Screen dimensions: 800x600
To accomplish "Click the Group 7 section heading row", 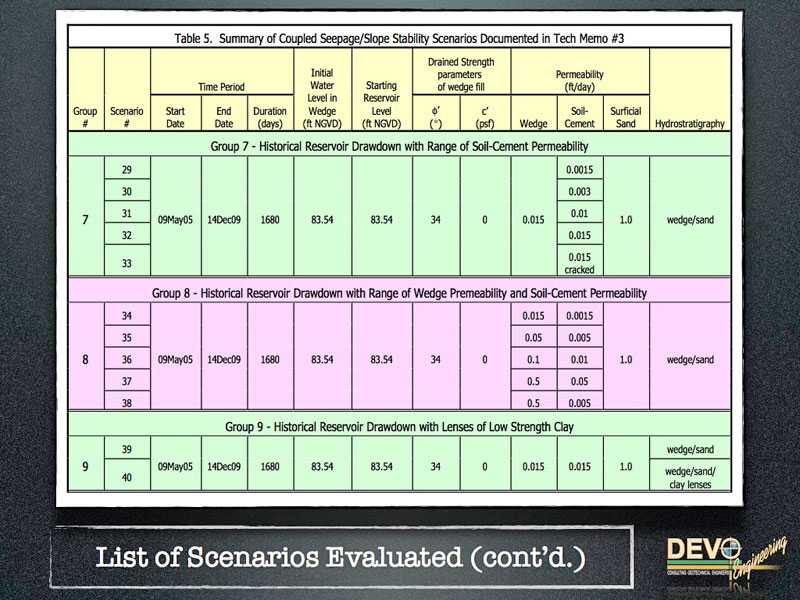I will pyautogui.click(x=399, y=147).
